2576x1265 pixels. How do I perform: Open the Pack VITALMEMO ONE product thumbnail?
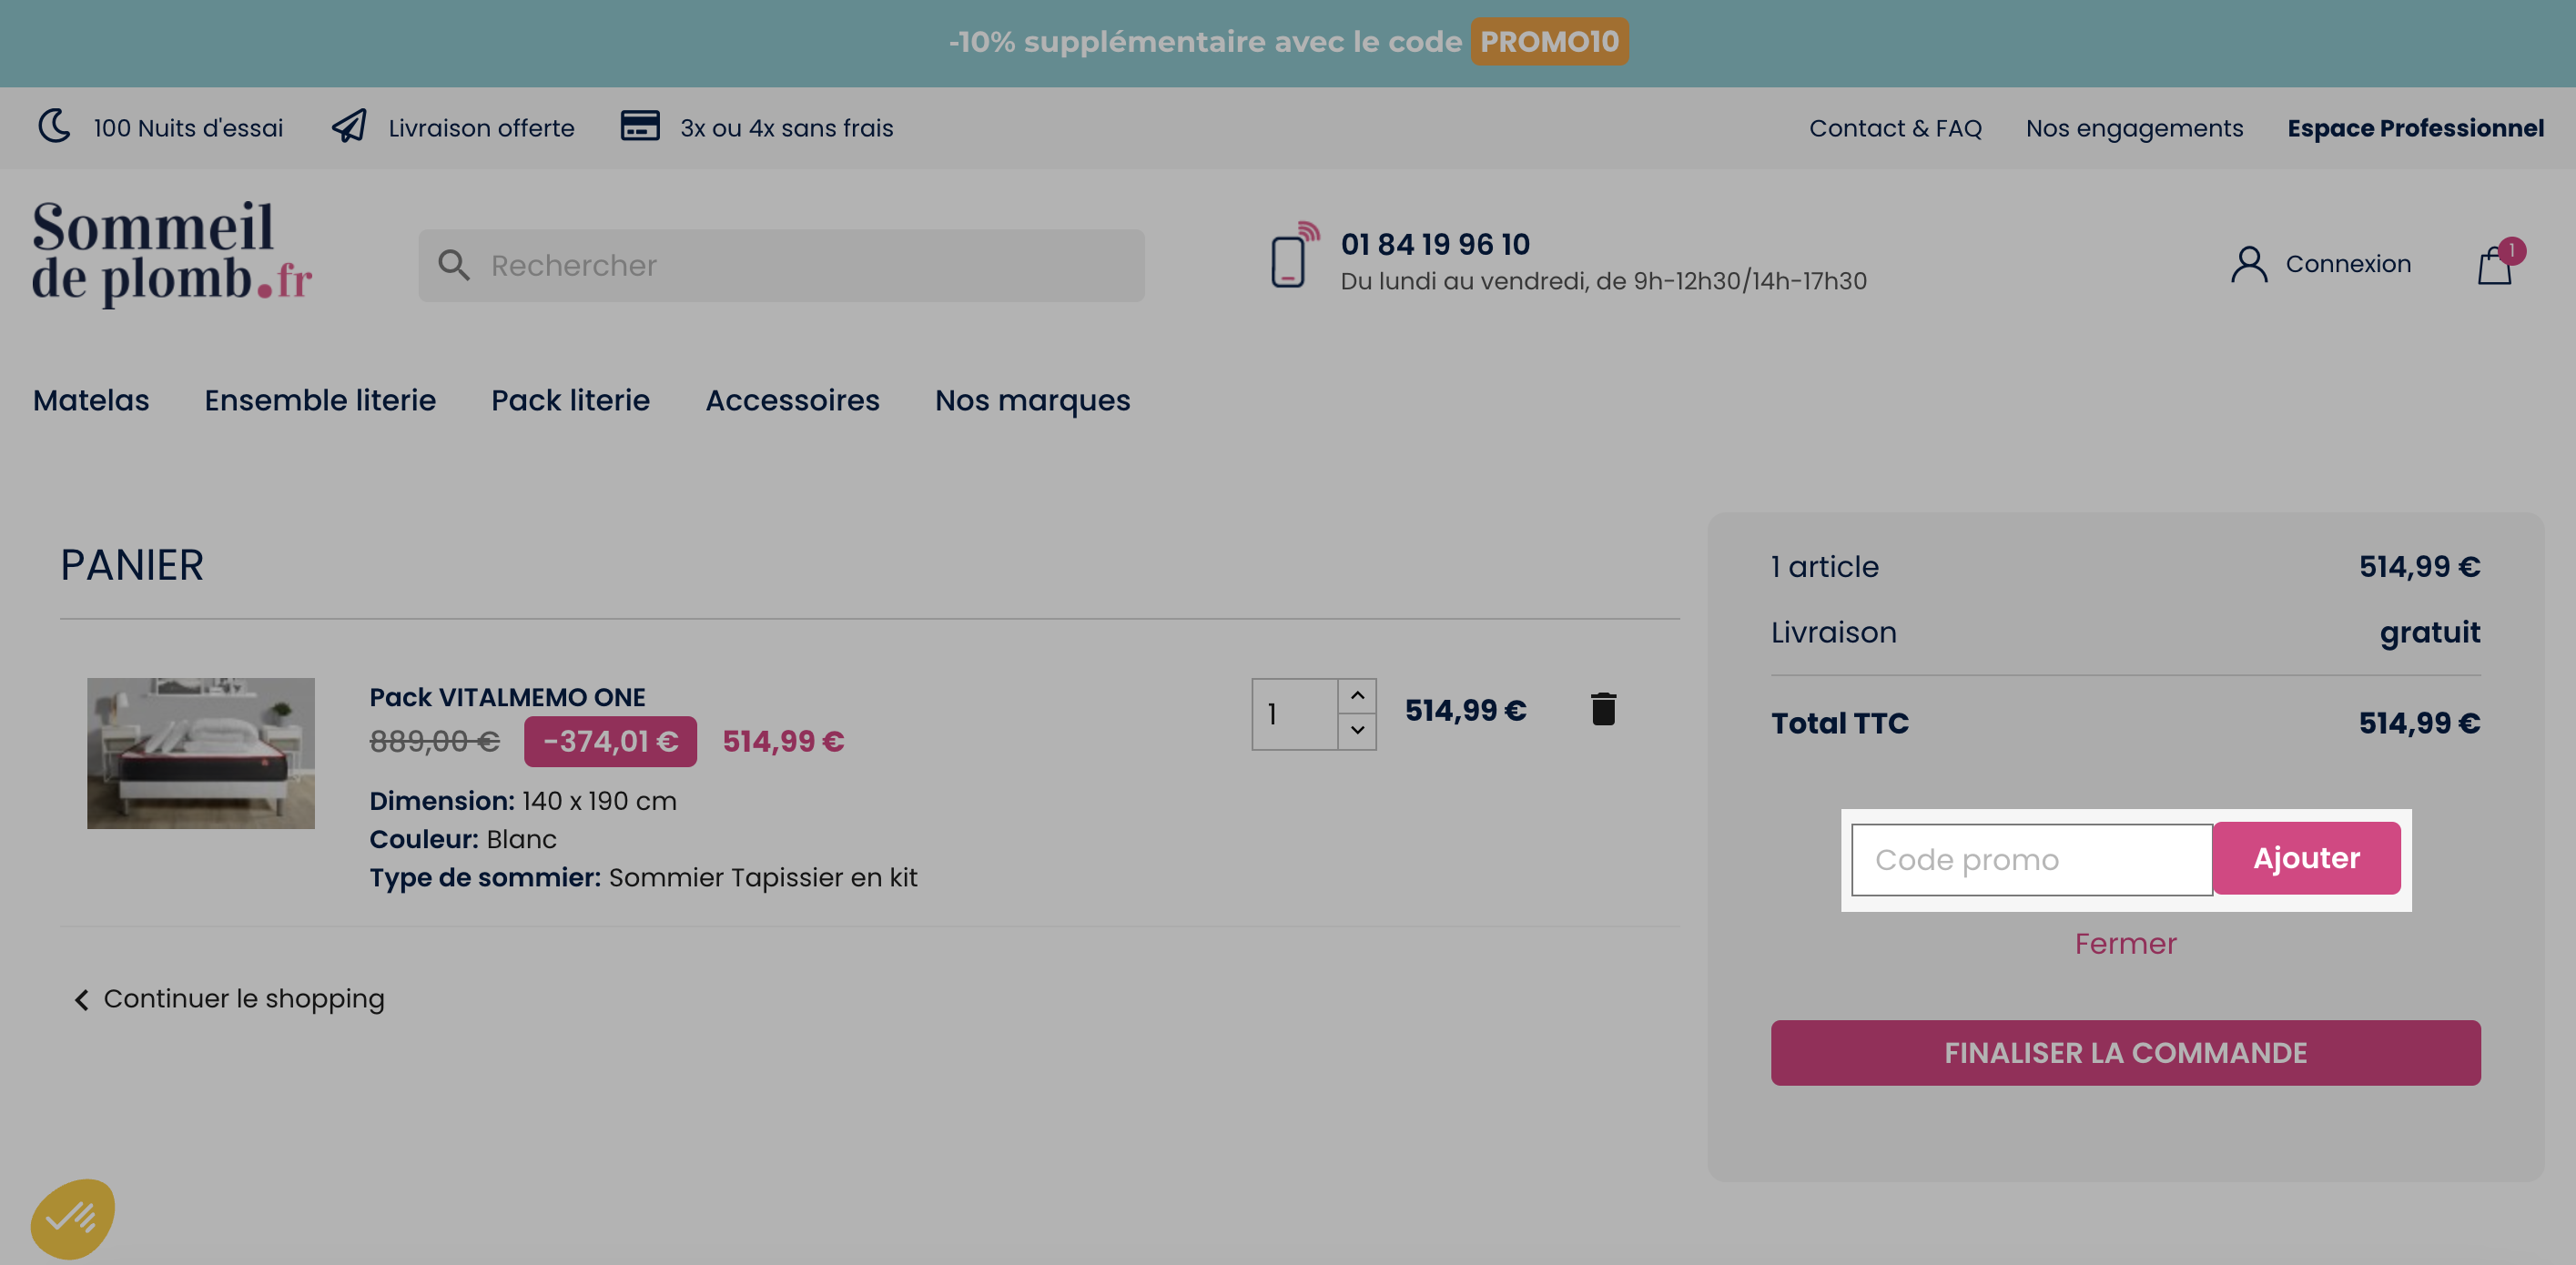tap(201, 752)
